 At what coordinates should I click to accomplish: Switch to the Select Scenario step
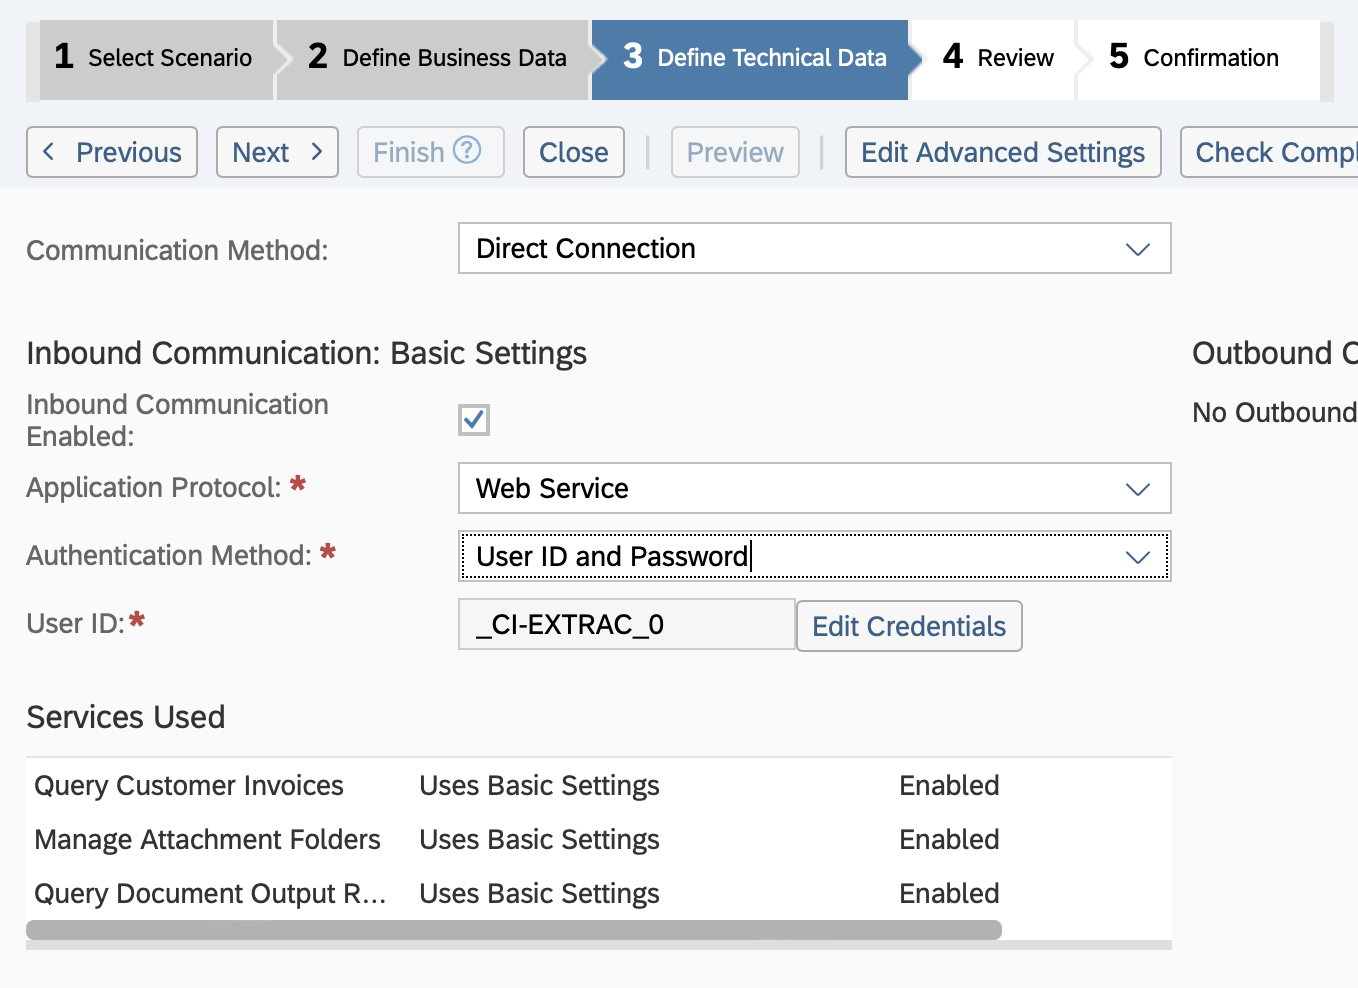pos(155,58)
